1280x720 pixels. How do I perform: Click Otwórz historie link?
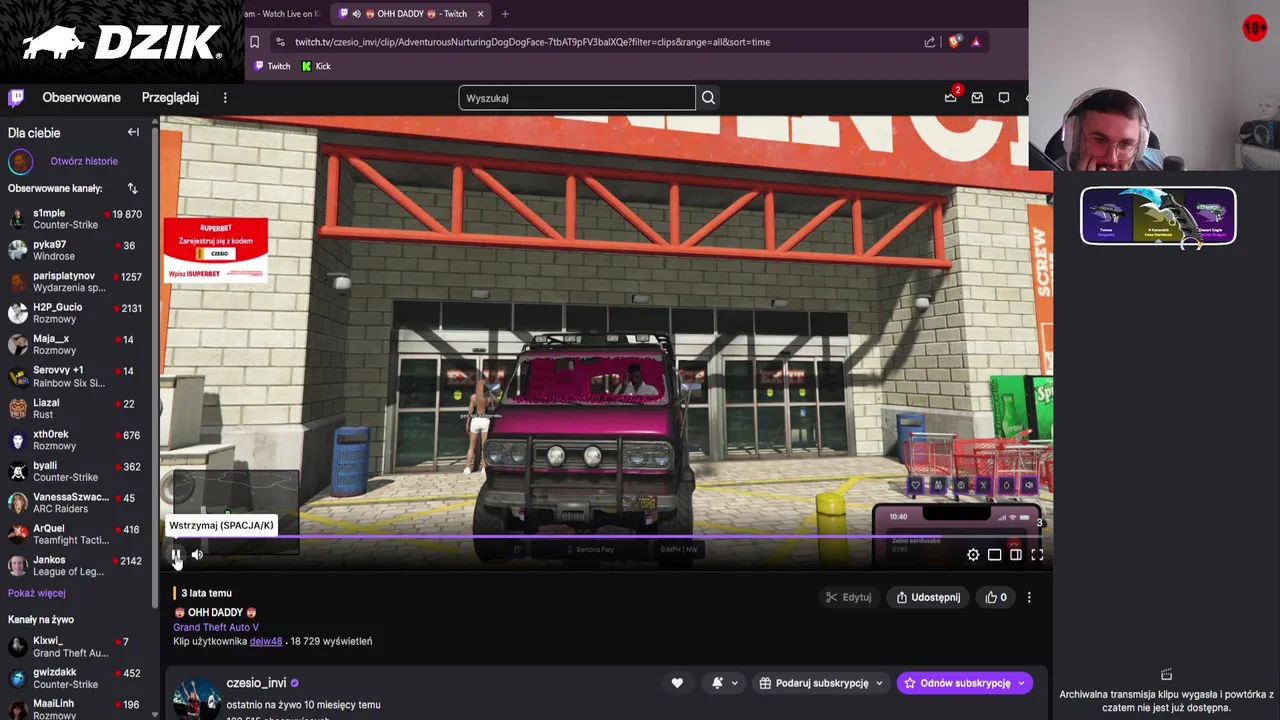[84, 161]
